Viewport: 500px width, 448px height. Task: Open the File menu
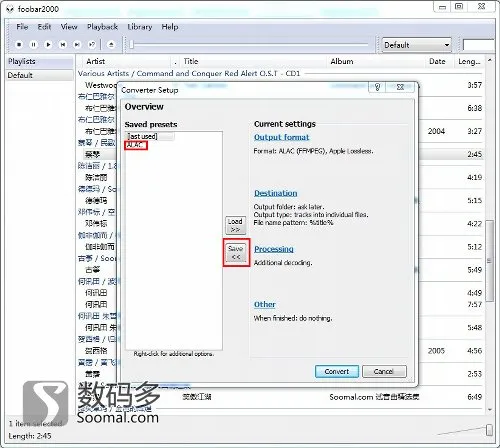click(x=22, y=27)
